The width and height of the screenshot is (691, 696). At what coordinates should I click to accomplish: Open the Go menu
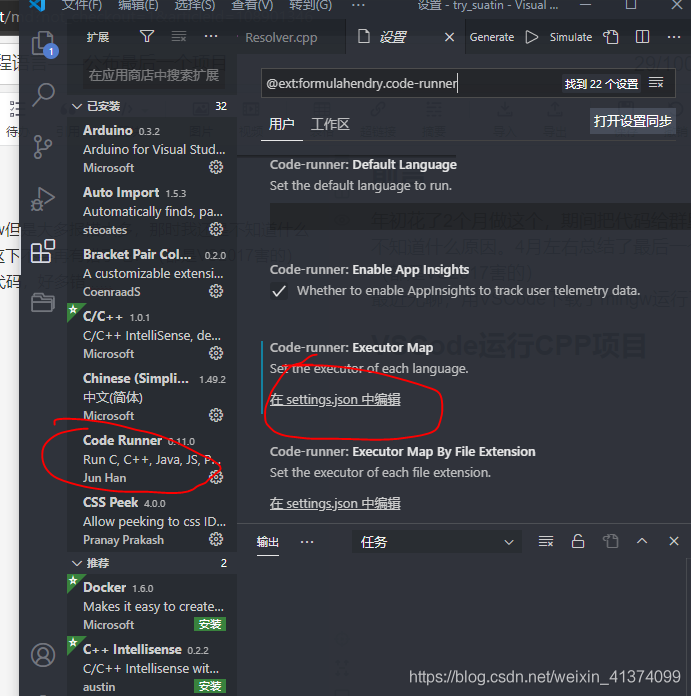coord(310,5)
